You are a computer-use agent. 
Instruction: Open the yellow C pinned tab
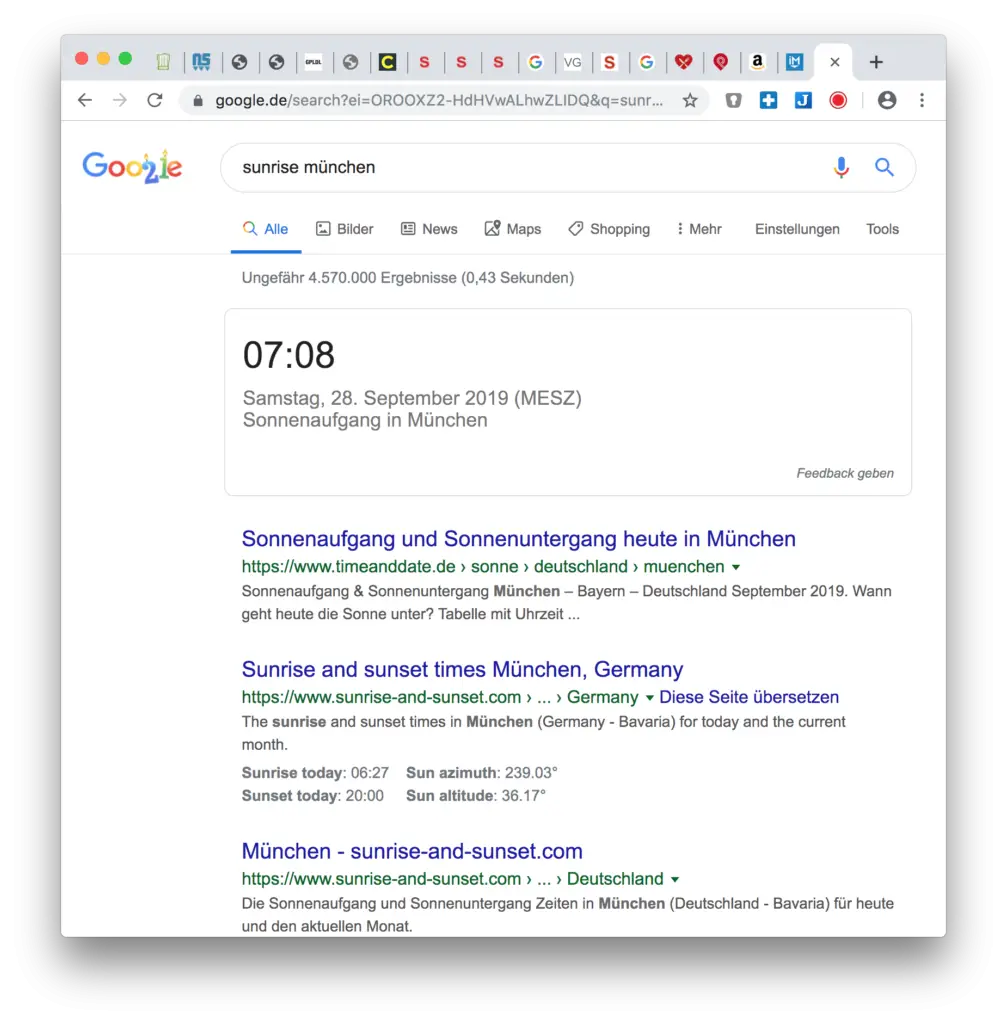click(388, 62)
